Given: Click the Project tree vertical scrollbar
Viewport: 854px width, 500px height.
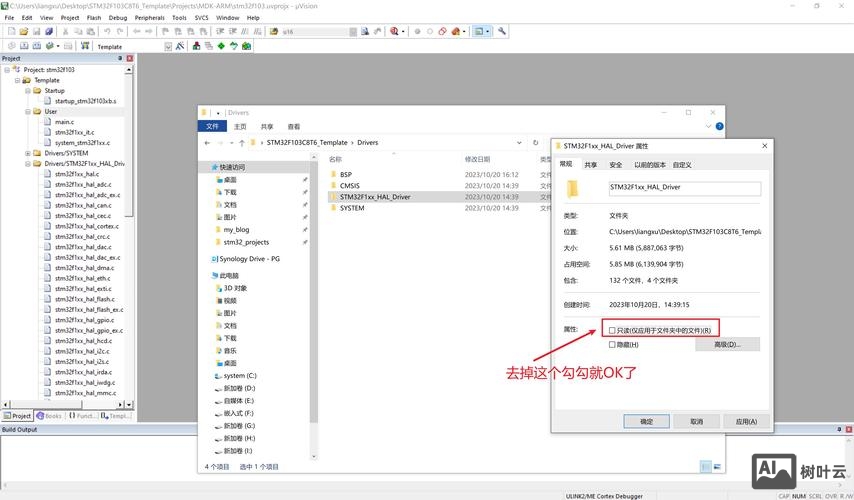Looking at the screenshot, I should [x=129, y=144].
